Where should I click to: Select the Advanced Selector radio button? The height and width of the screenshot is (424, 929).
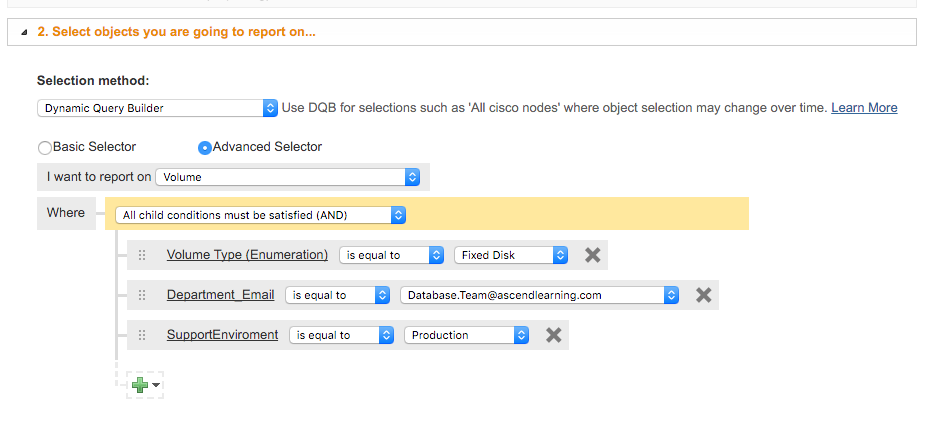pos(205,148)
